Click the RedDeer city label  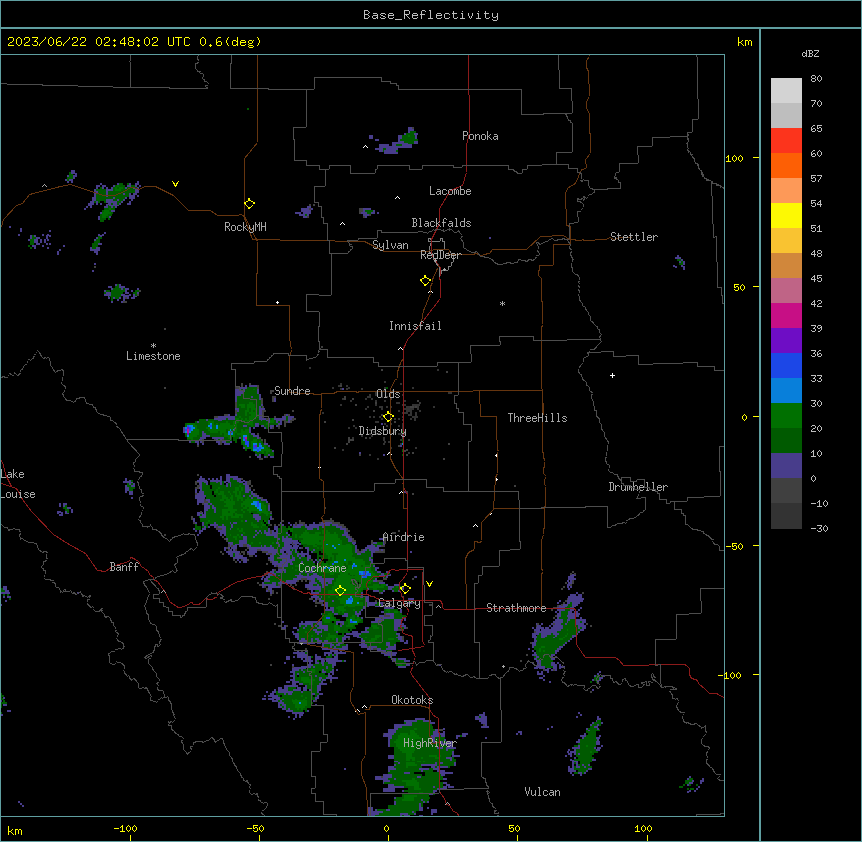click(x=440, y=255)
